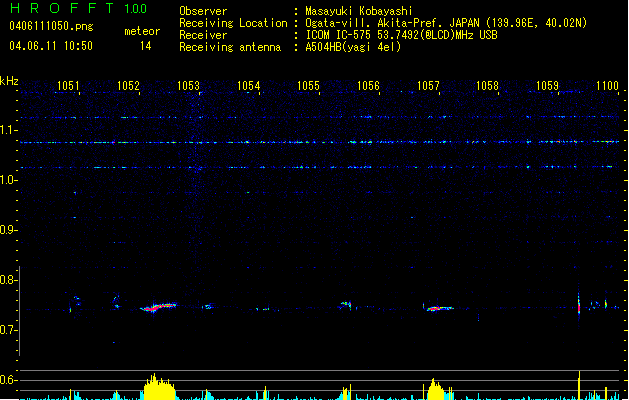Click the 1100 time marker
The height and width of the screenshot is (400, 629).
click(x=607, y=85)
